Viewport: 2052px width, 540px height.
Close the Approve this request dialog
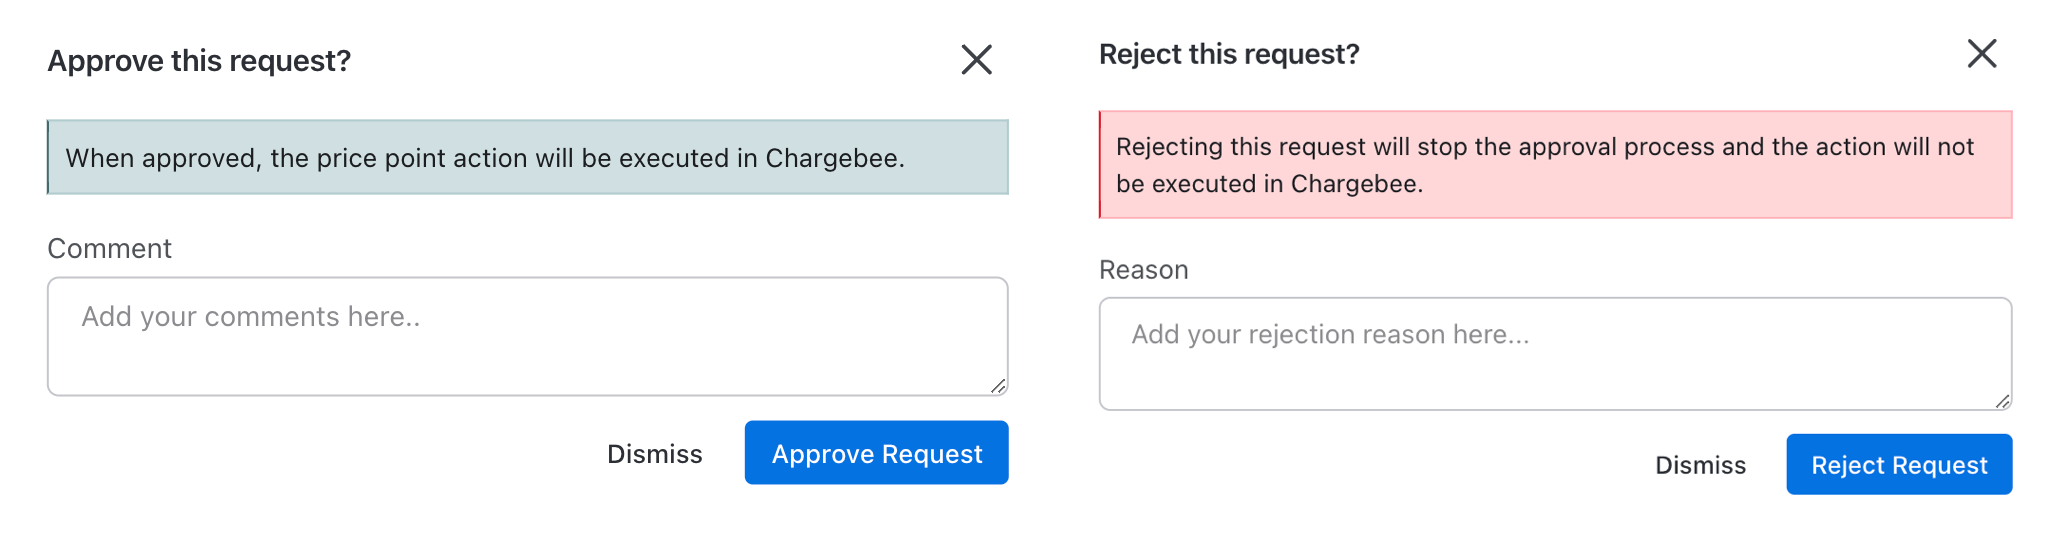[x=976, y=60]
